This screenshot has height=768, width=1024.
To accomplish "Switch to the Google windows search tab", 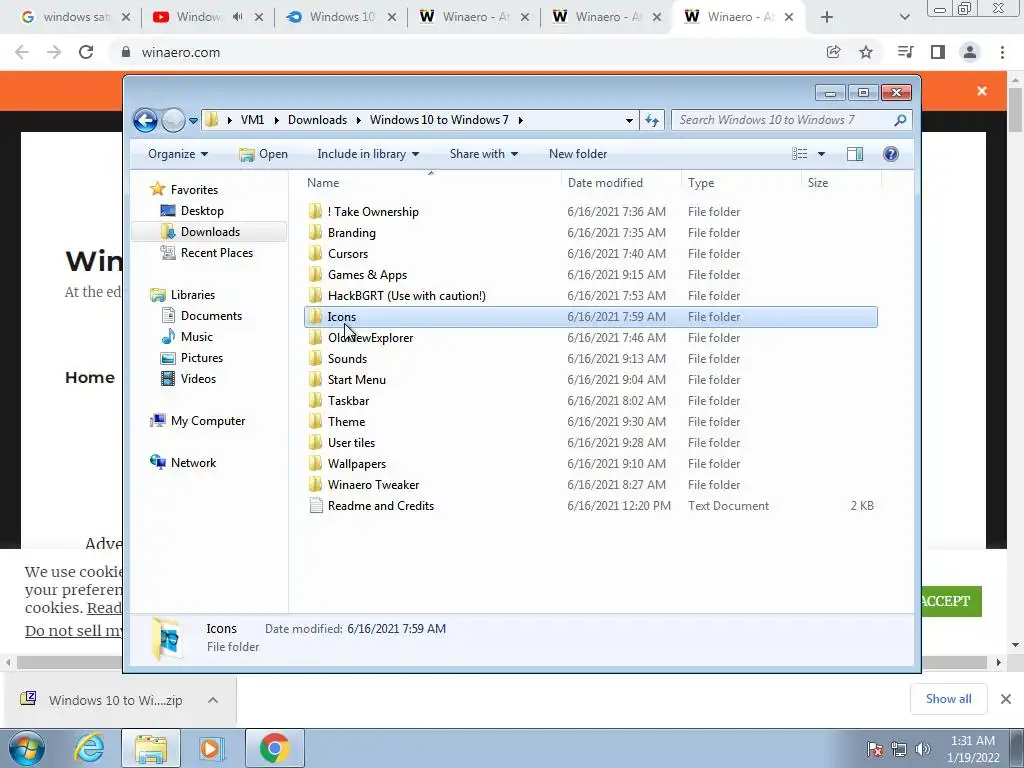I will (x=75, y=17).
